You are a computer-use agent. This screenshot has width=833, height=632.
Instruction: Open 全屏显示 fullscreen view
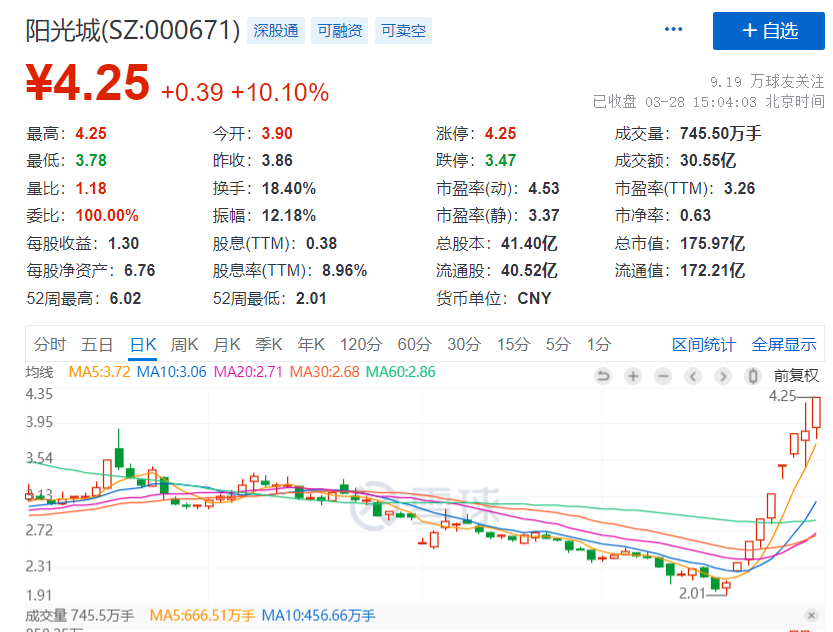click(x=784, y=345)
